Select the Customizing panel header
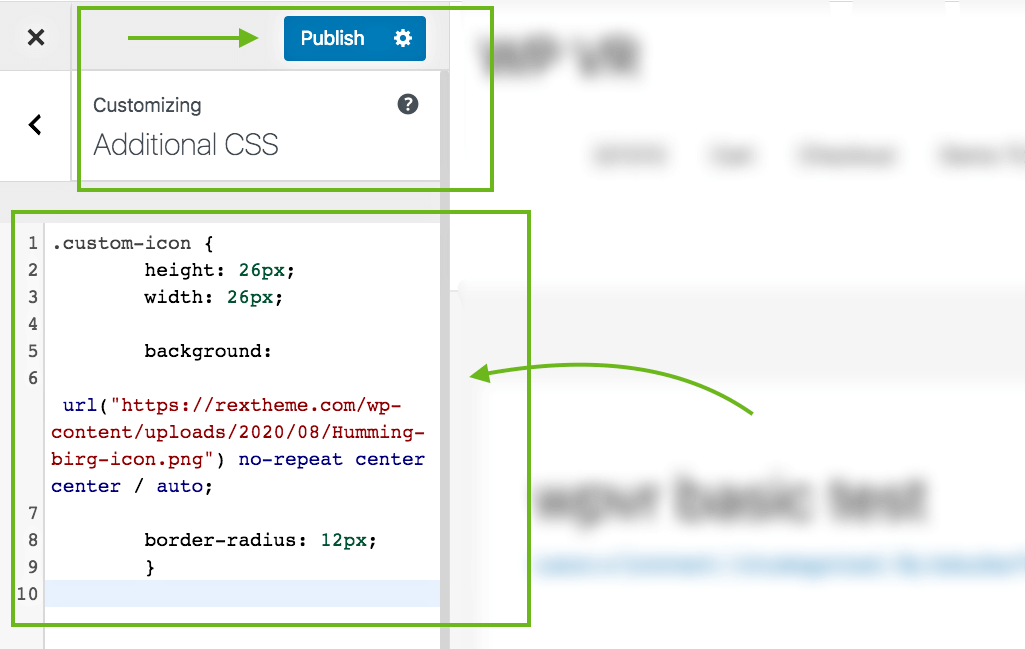 click(250, 125)
